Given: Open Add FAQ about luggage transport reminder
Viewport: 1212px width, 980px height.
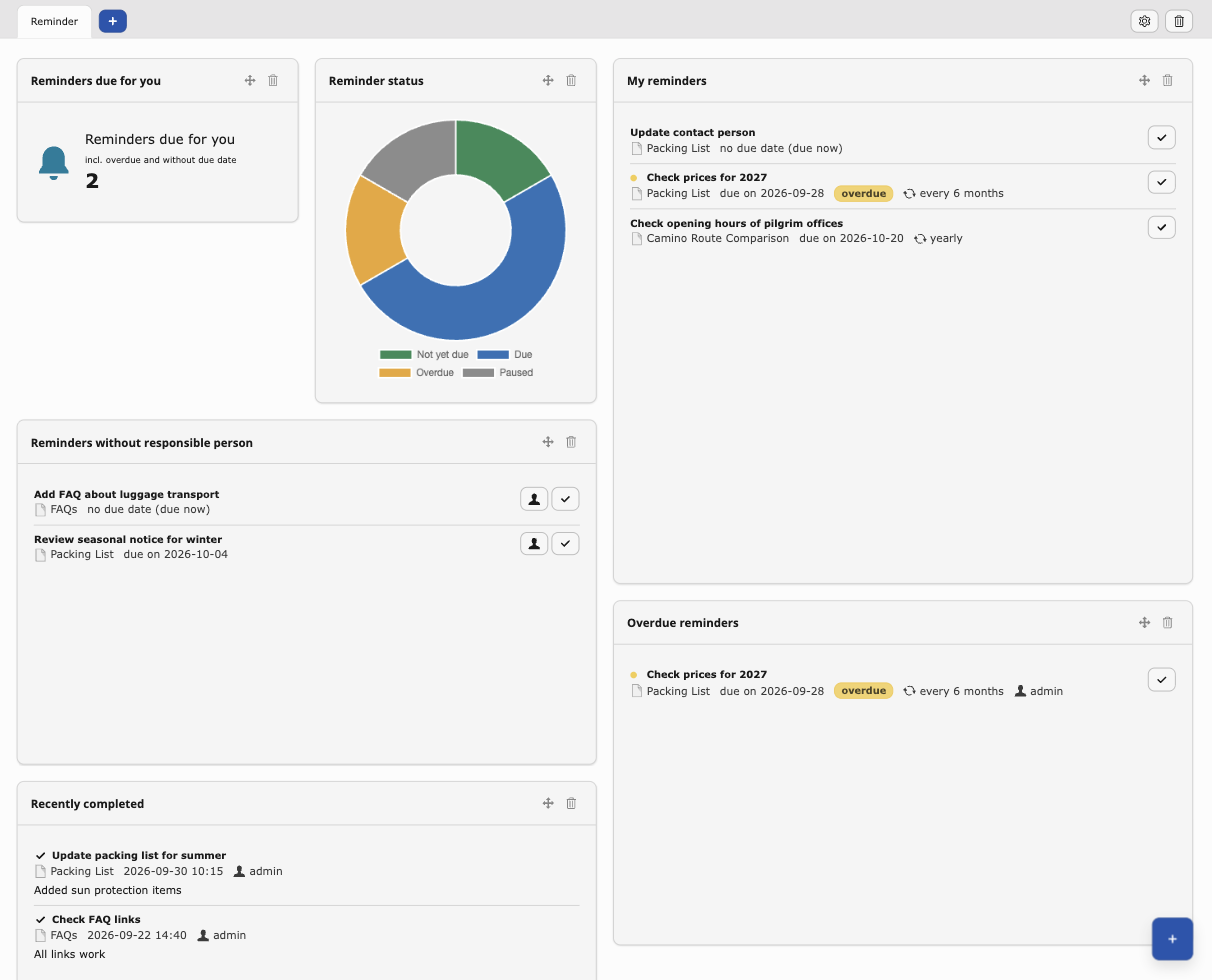Looking at the screenshot, I should click(126, 494).
